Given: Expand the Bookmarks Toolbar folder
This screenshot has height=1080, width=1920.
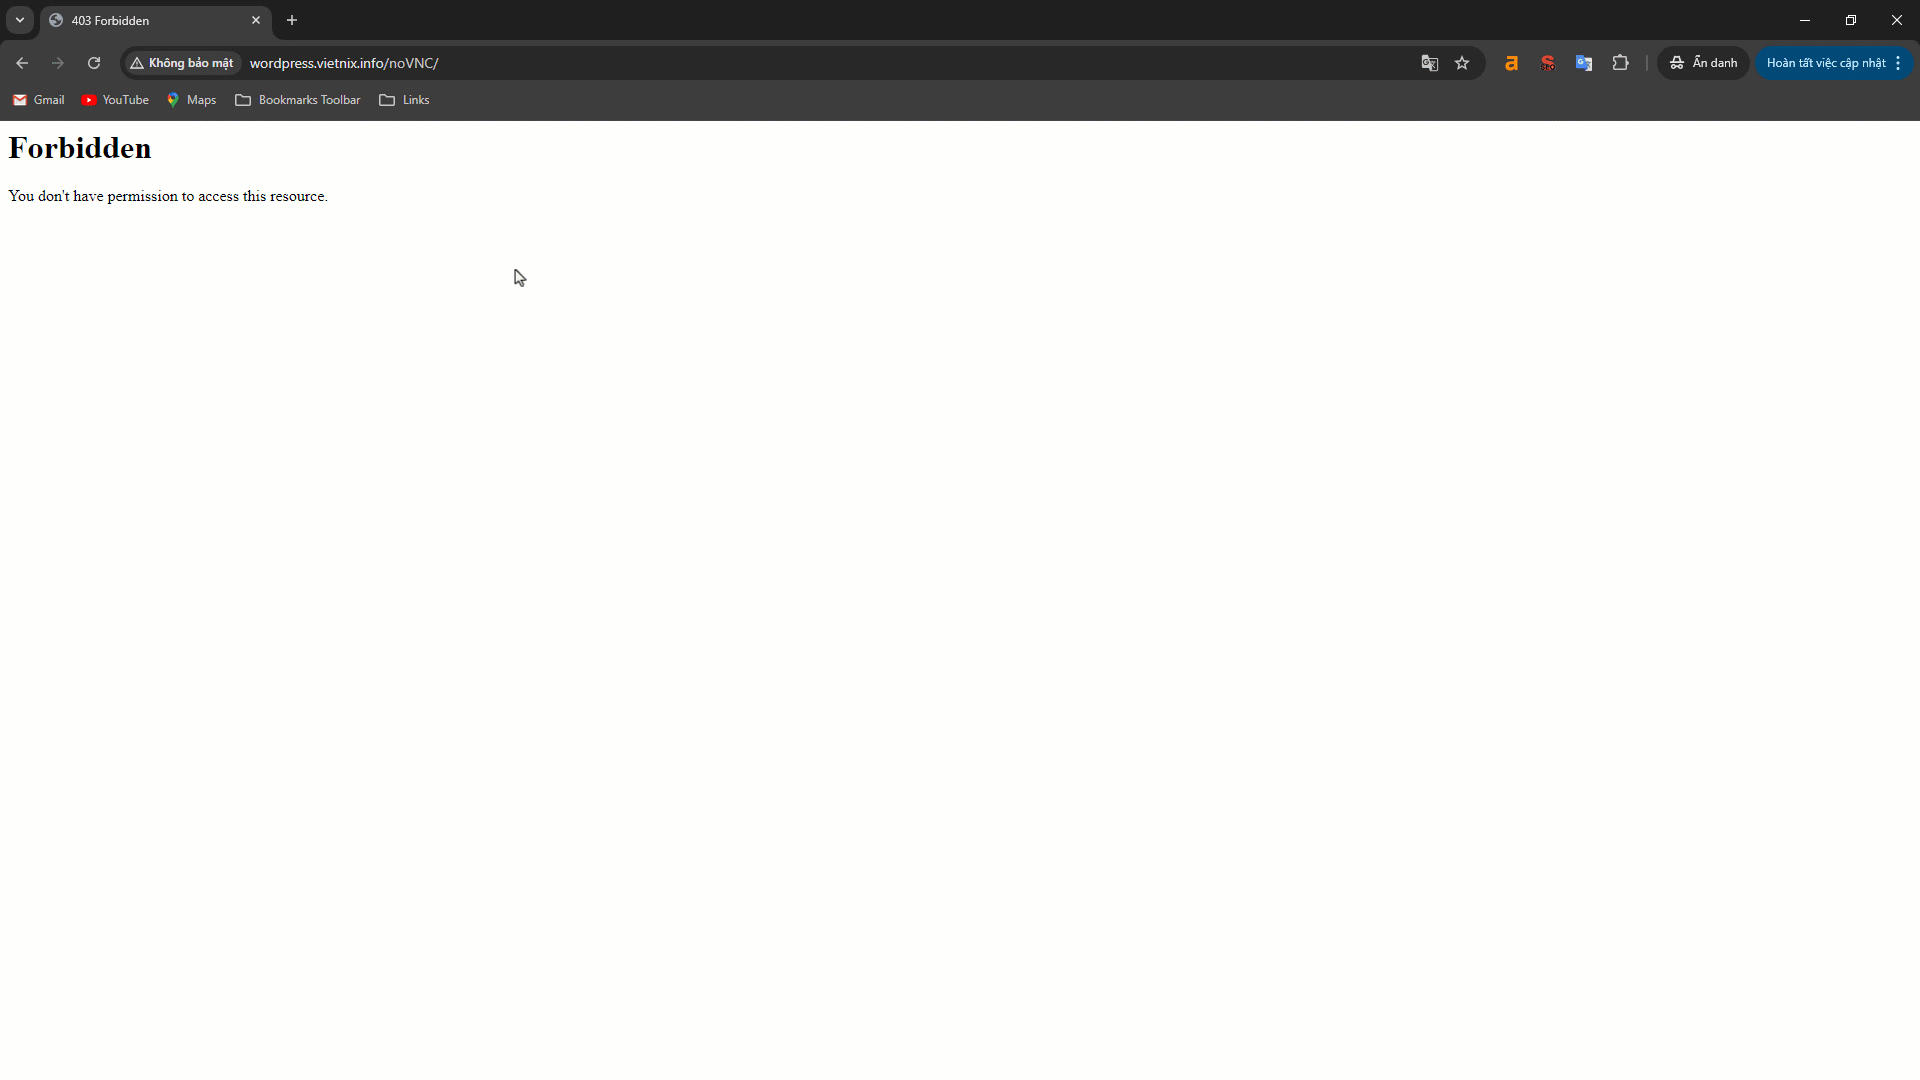Looking at the screenshot, I should pyautogui.click(x=297, y=100).
